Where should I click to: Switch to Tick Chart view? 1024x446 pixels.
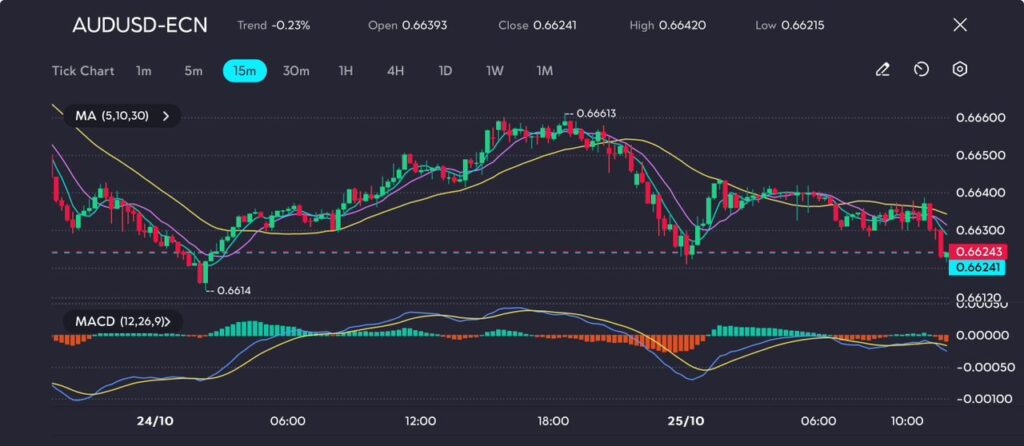pos(82,71)
